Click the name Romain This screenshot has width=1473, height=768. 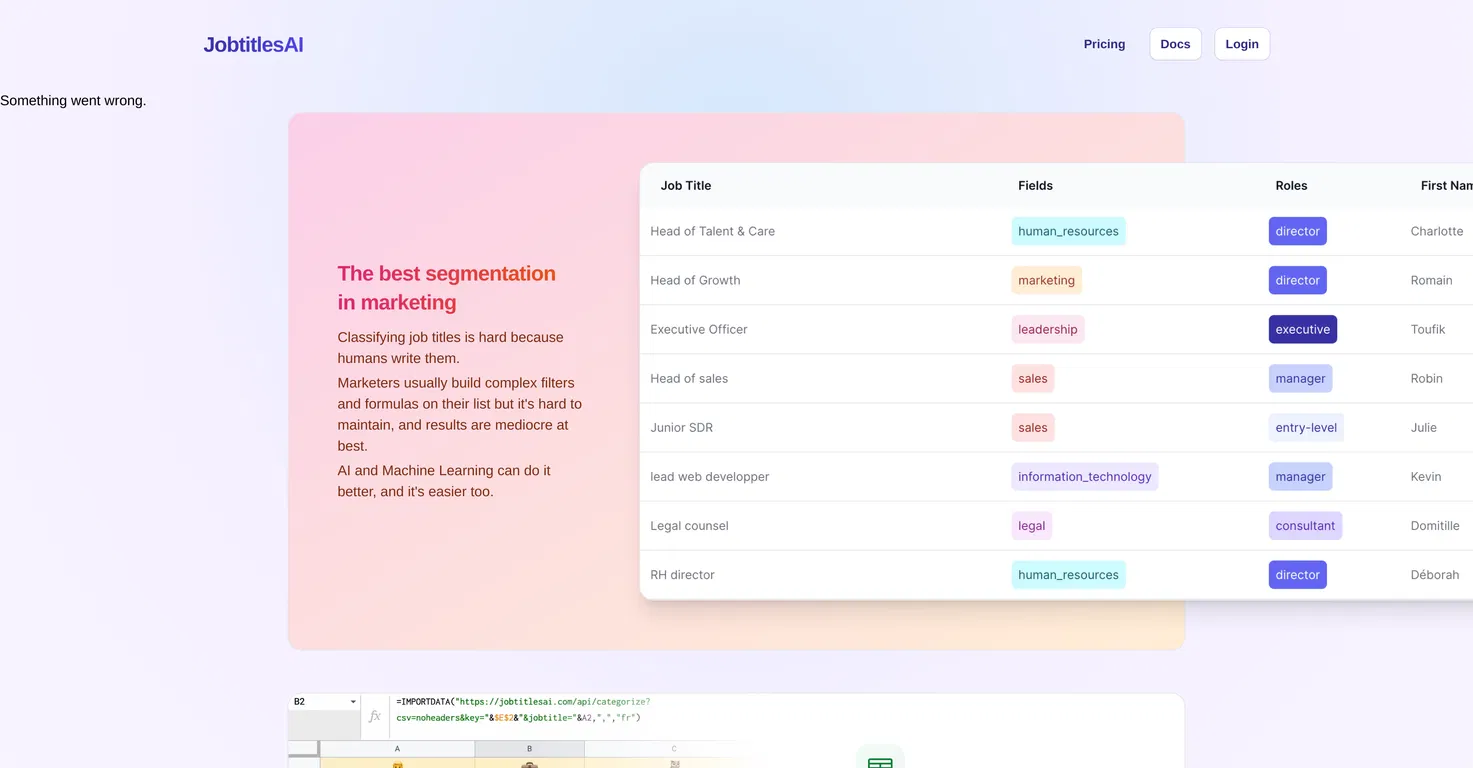point(1431,280)
